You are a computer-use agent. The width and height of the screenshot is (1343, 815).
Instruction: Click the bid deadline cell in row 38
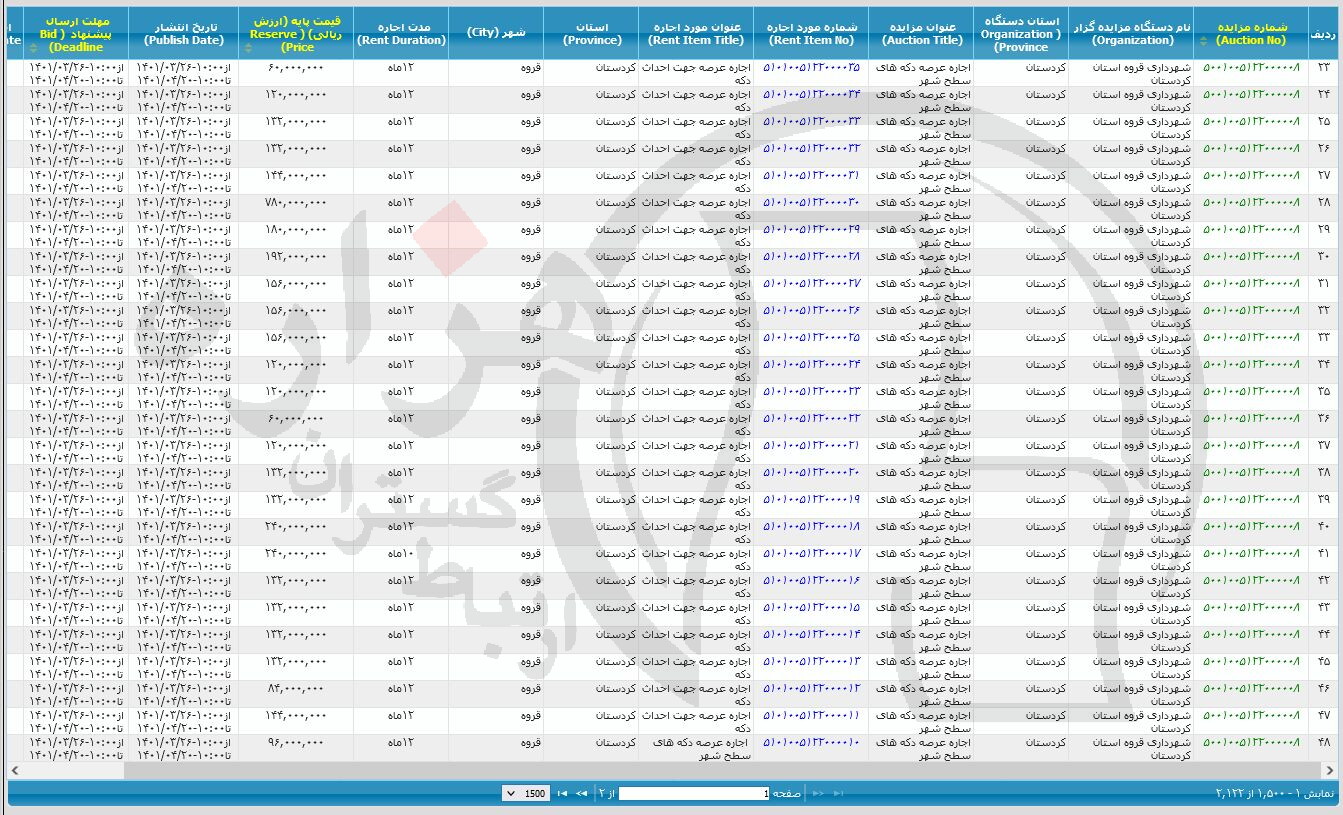coord(75,479)
